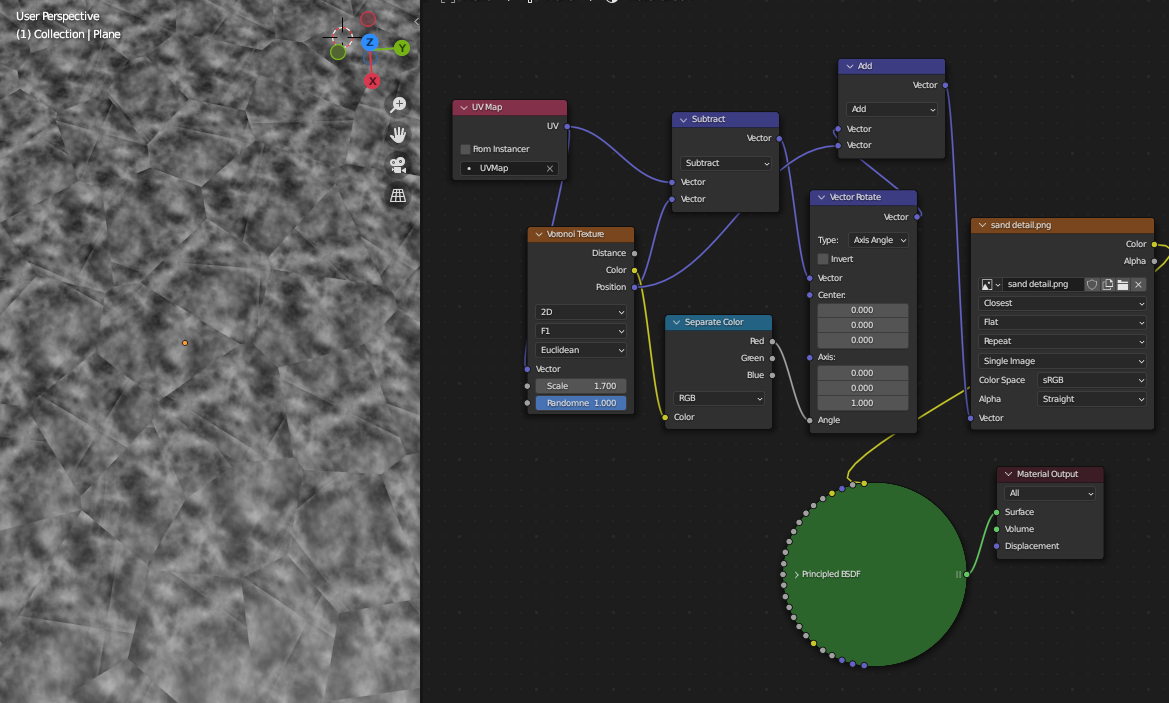Click the browse image datablock icon
The width and height of the screenshot is (1169, 703).
click(985, 284)
